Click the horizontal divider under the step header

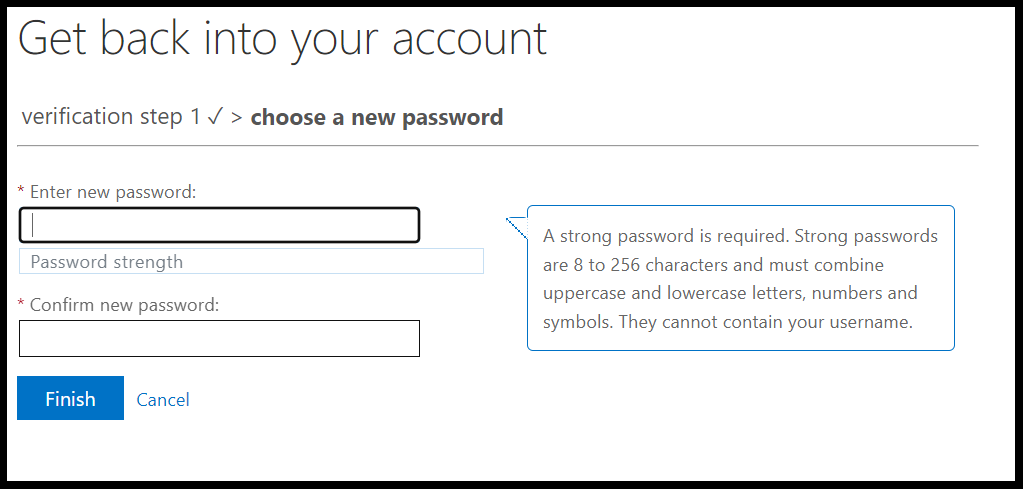(498, 146)
